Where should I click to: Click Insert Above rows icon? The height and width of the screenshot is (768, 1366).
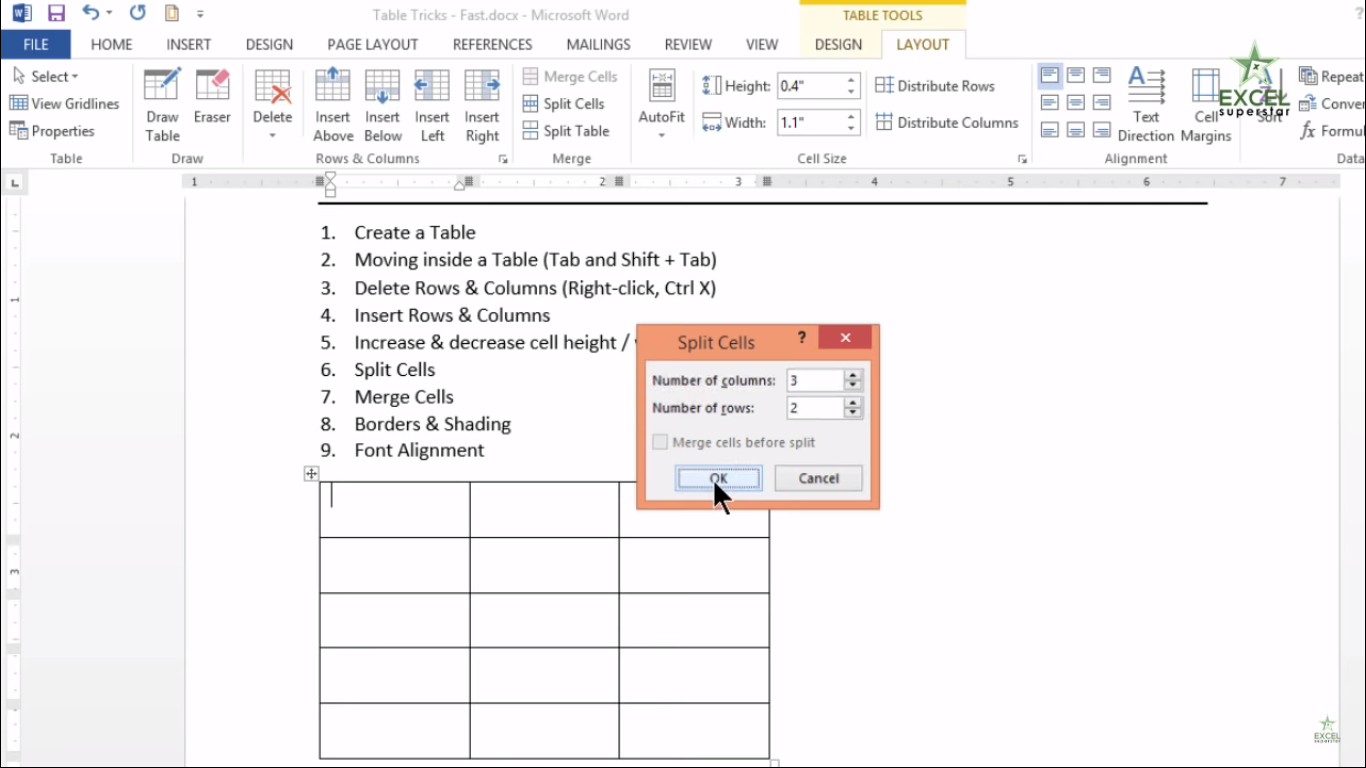click(x=333, y=105)
